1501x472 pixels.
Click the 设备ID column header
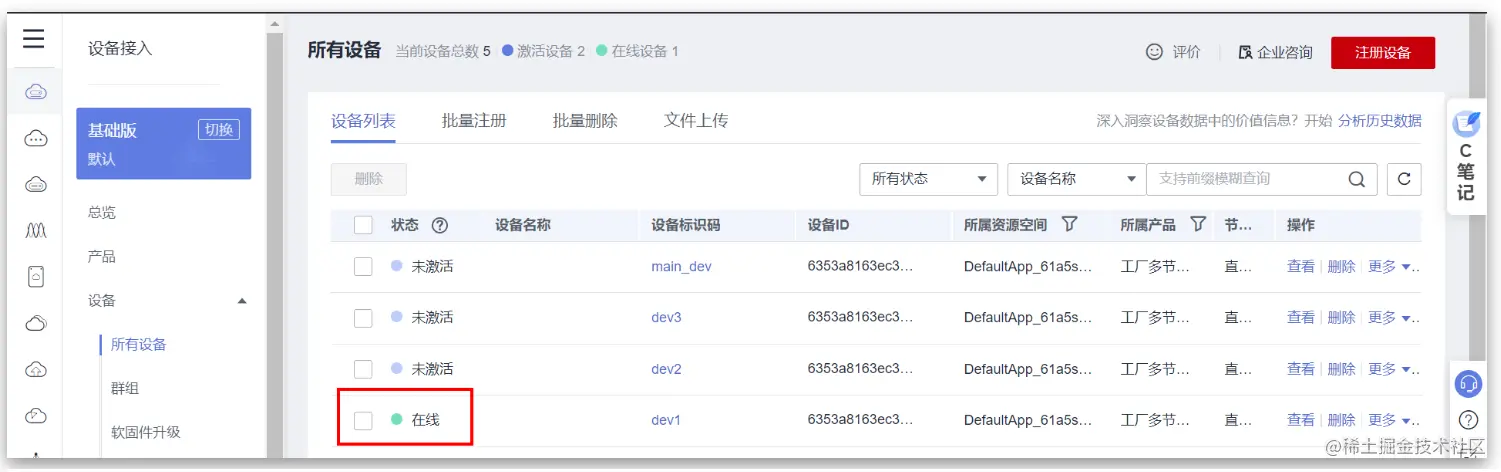pos(829,225)
